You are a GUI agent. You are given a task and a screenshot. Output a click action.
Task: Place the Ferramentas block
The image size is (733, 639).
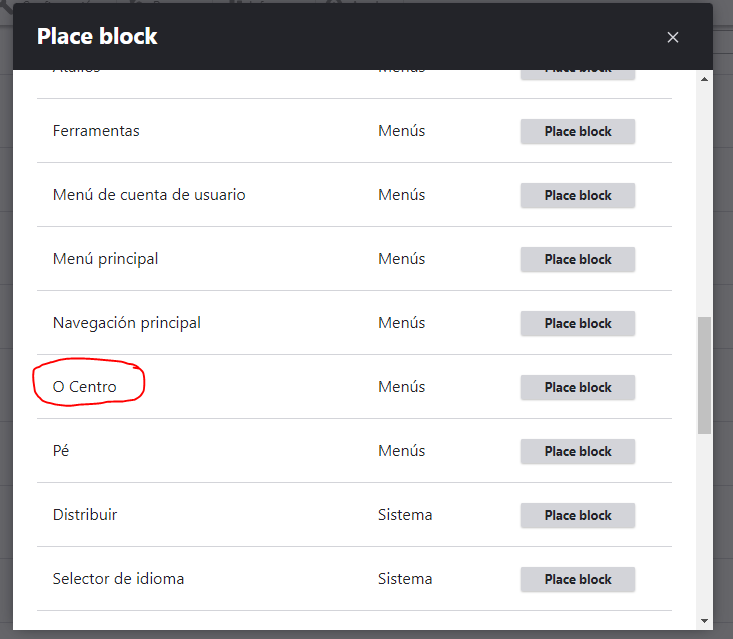pos(577,131)
